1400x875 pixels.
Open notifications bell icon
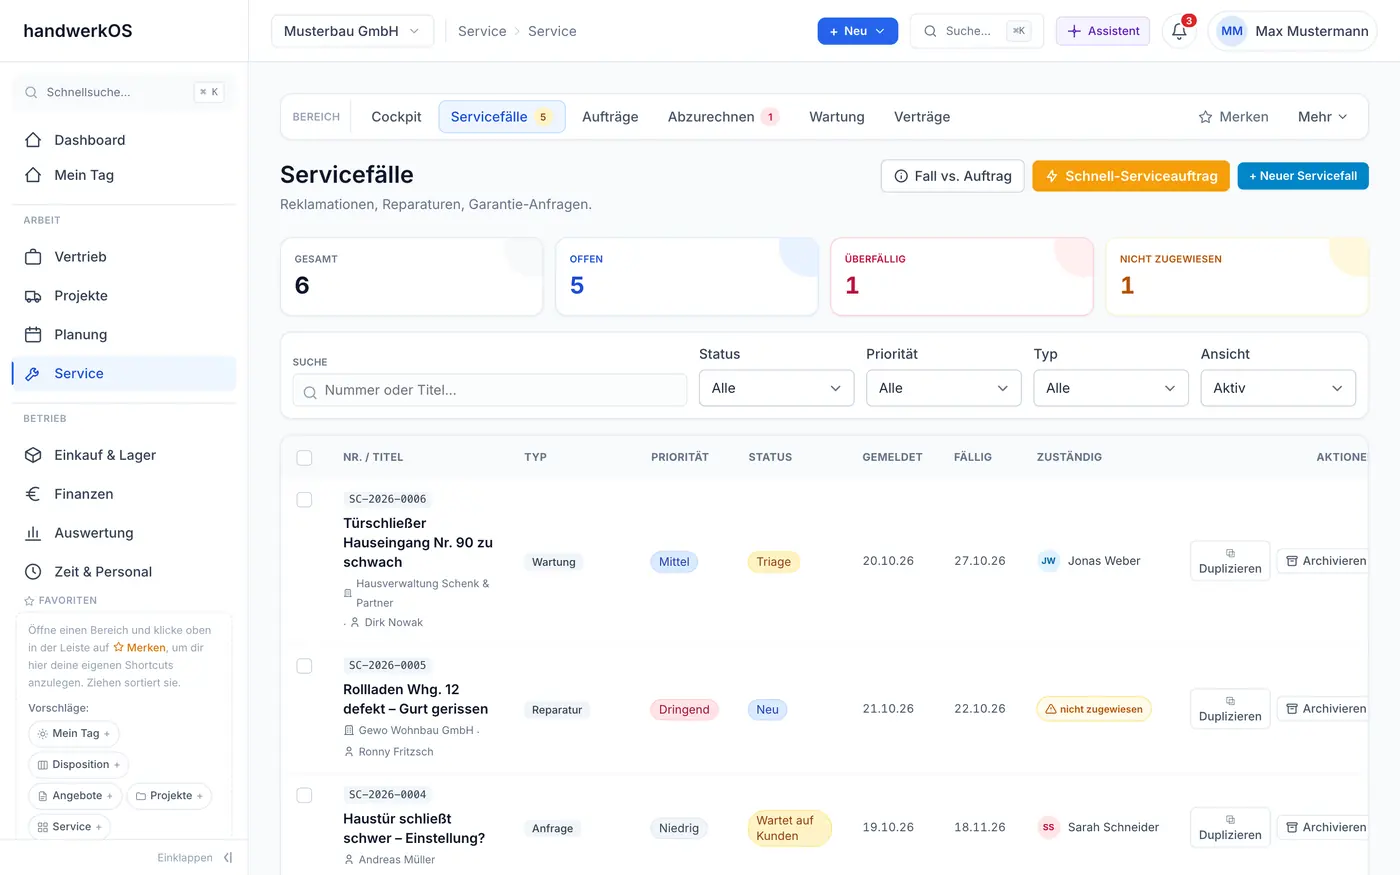tap(1179, 31)
